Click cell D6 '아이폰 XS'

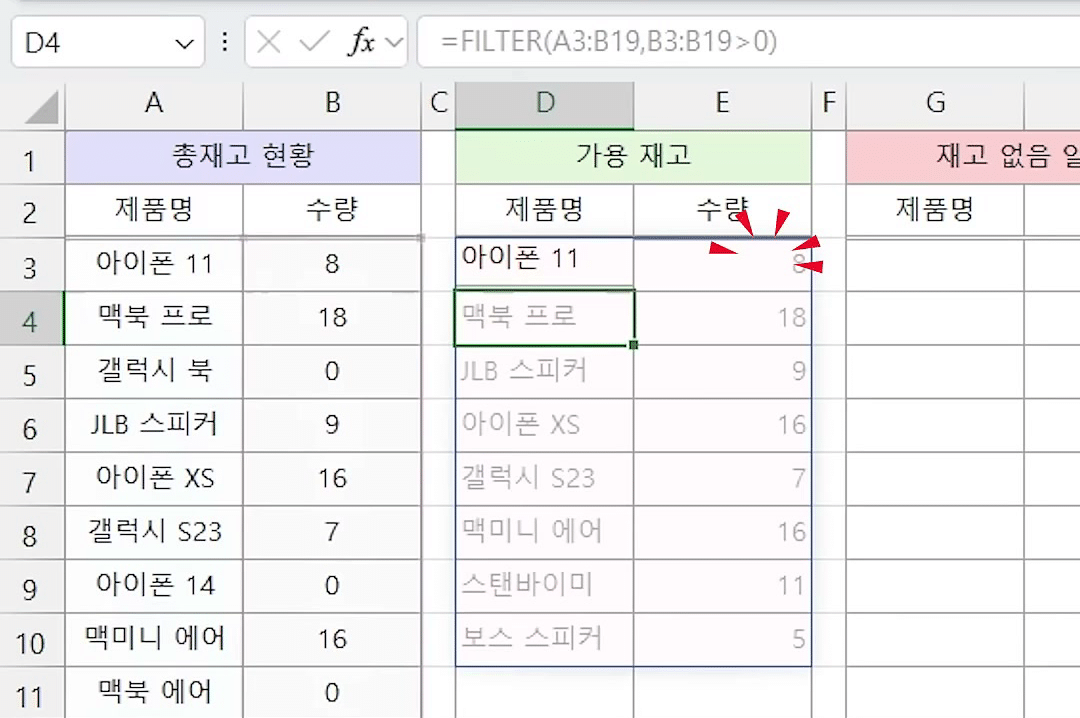tap(544, 426)
